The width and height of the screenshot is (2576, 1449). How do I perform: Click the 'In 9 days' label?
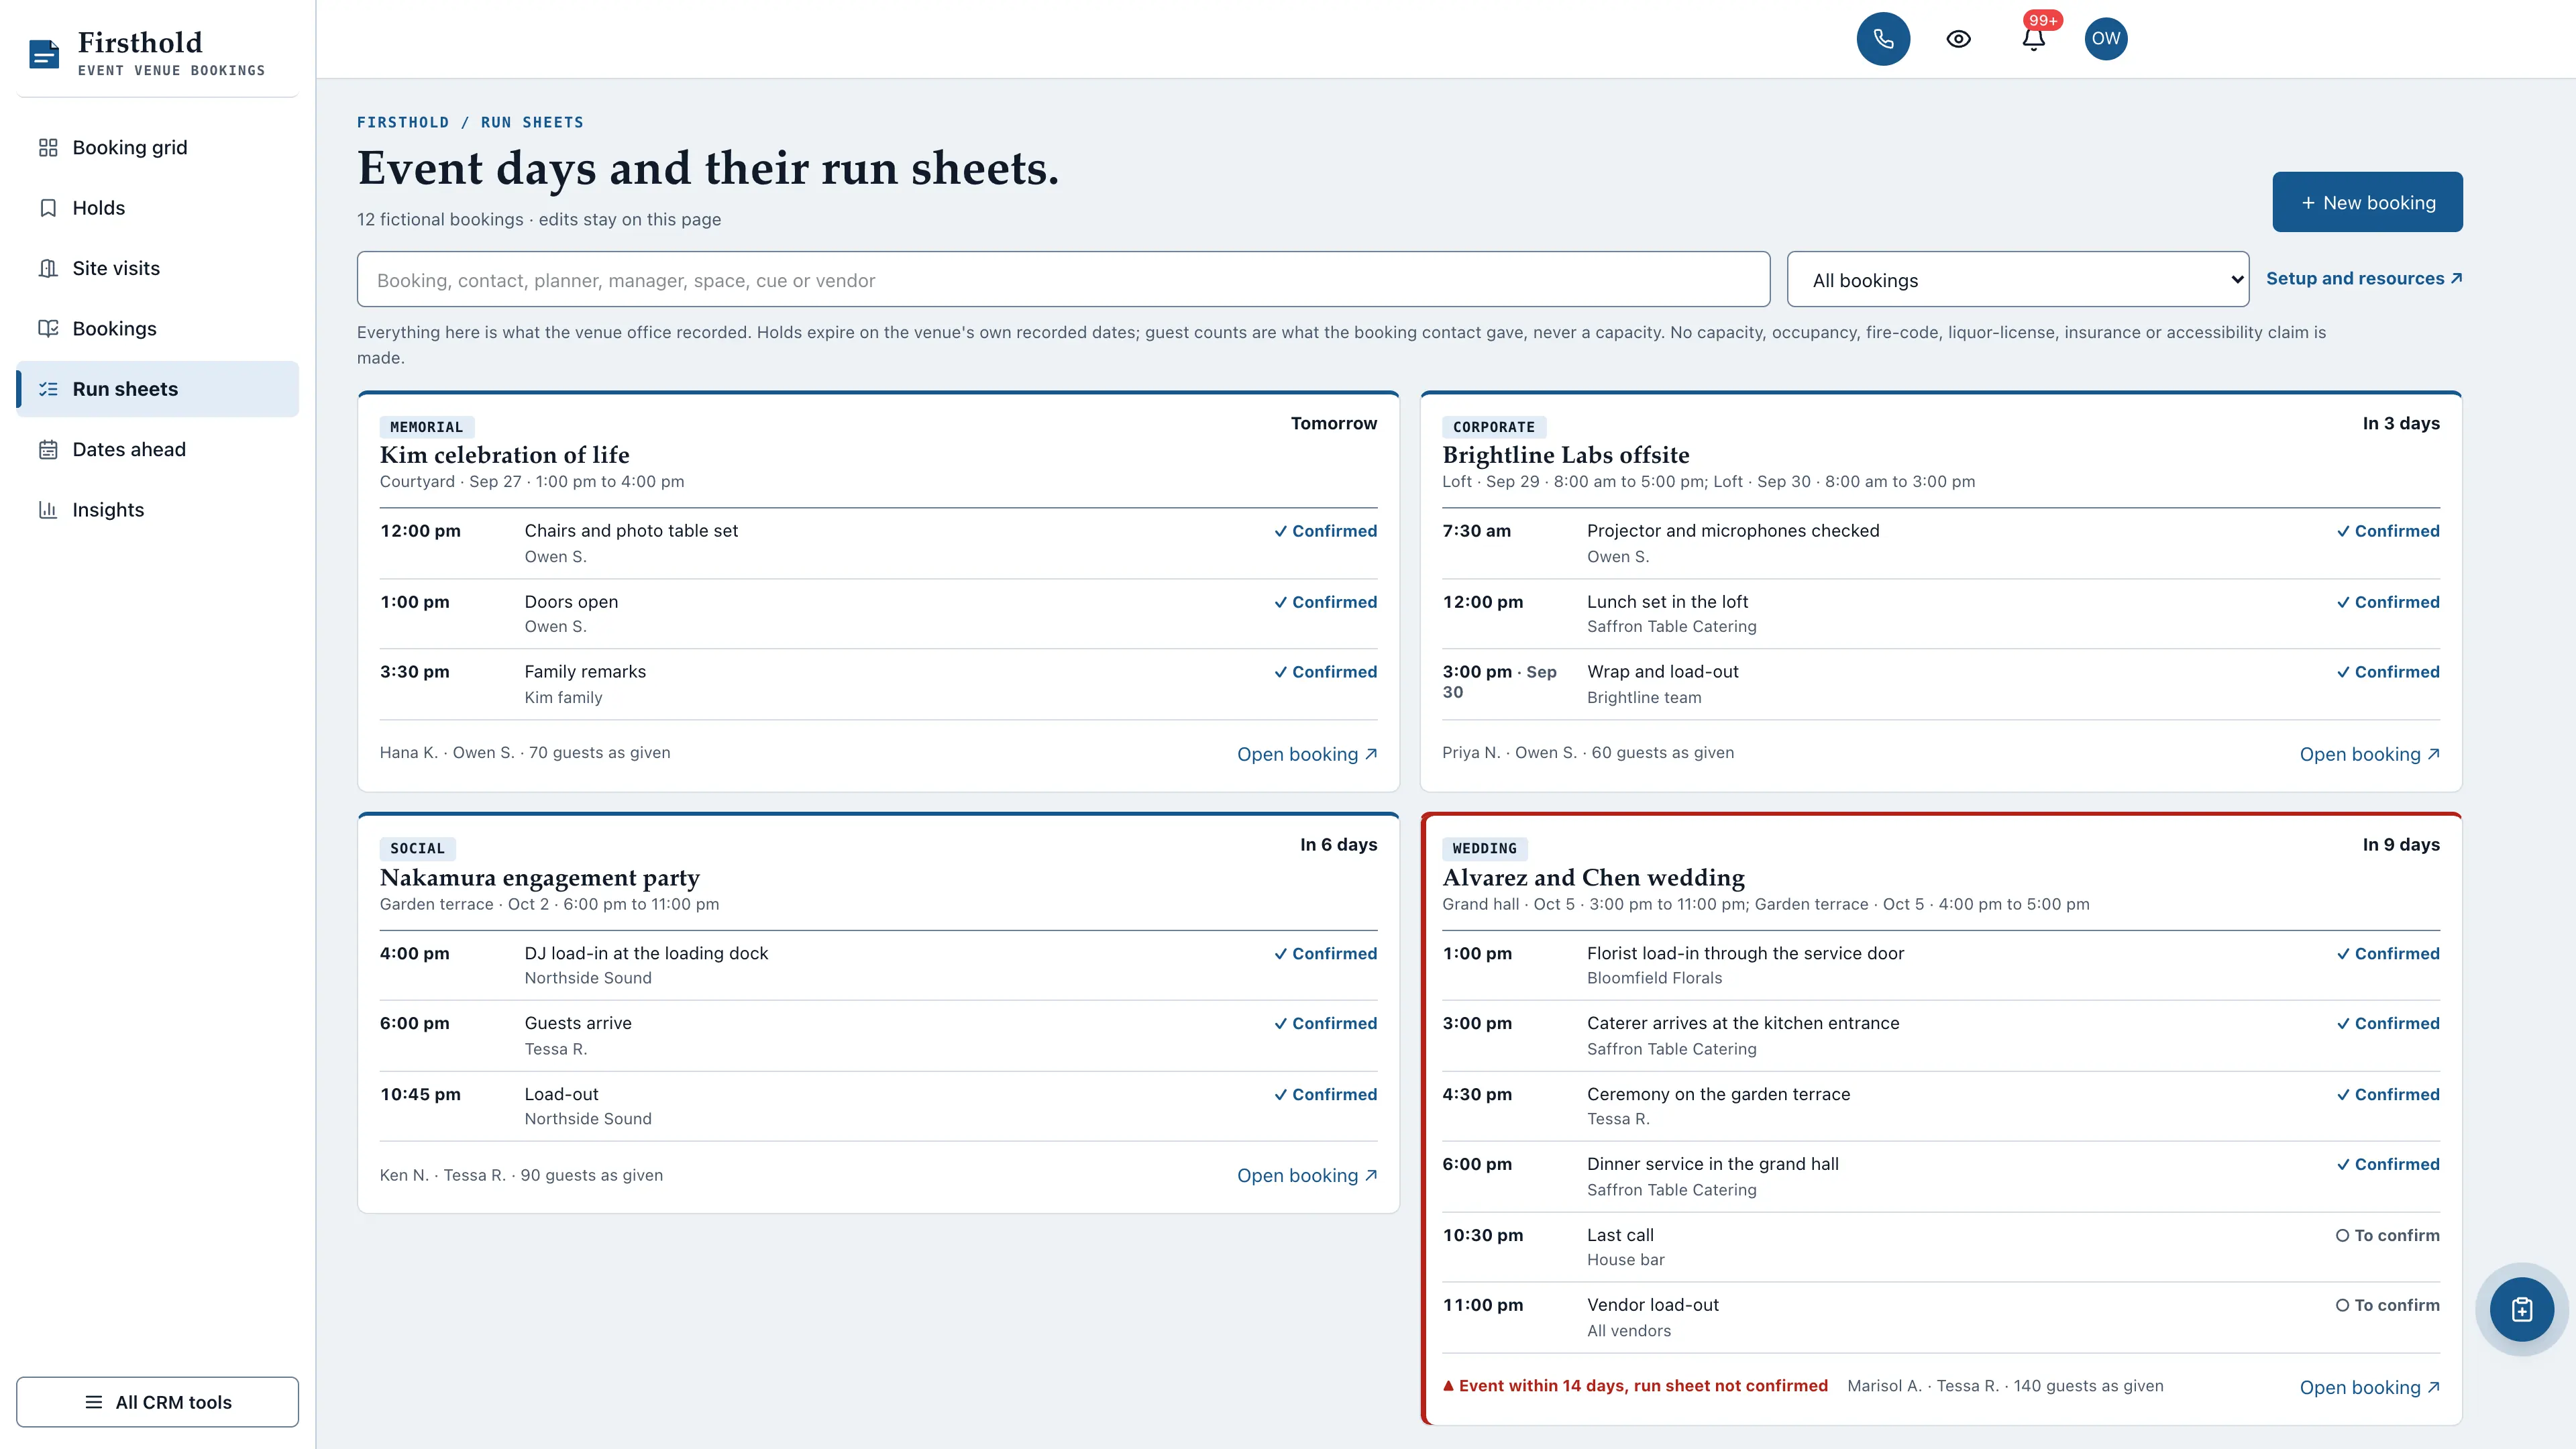point(2401,845)
